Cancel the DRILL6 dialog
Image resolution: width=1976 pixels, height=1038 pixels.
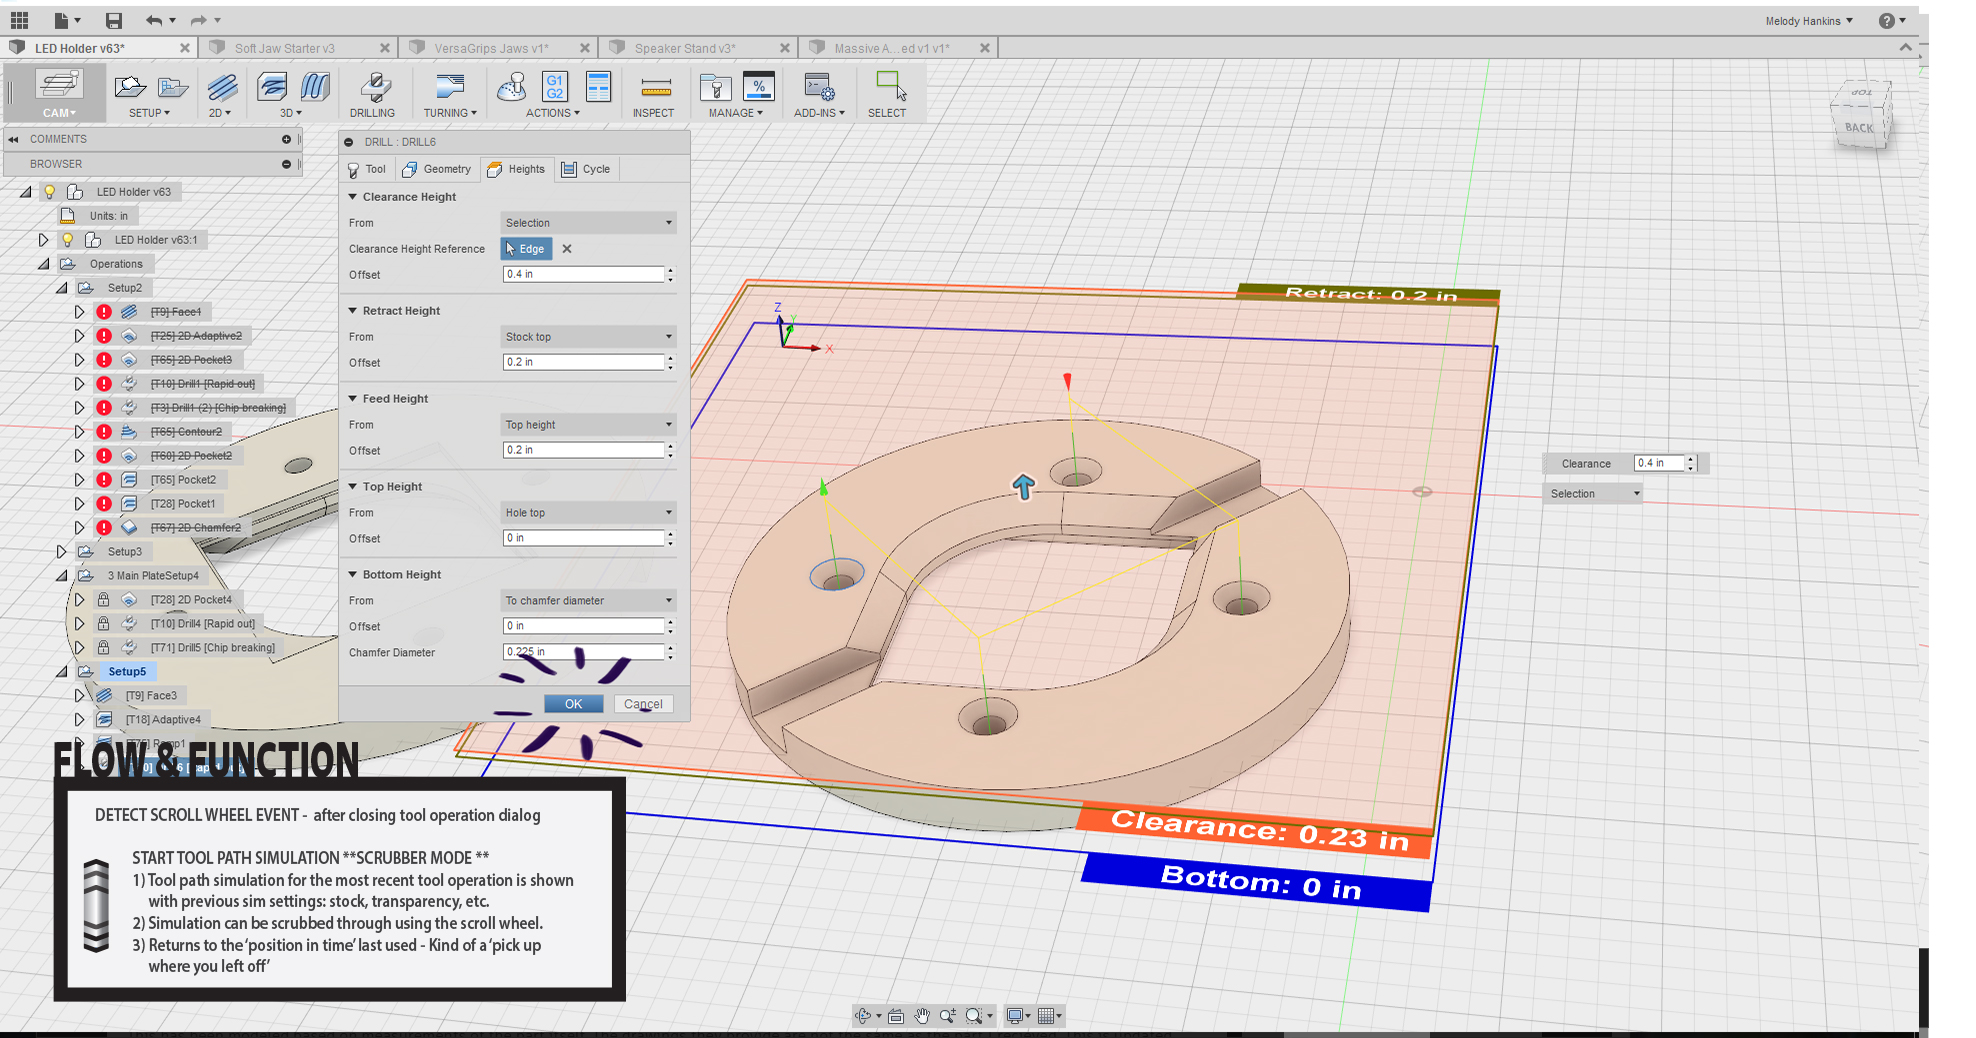tap(643, 704)
